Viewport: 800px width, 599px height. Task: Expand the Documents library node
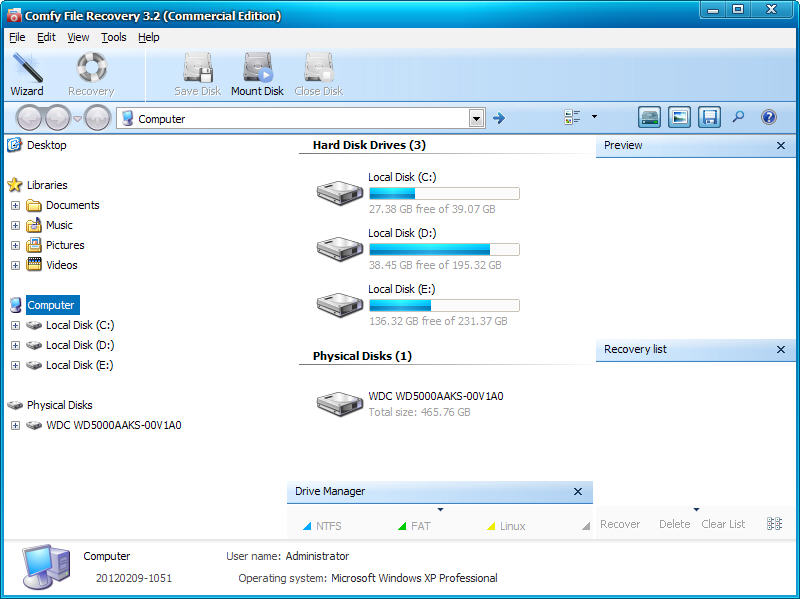(15, 205)
